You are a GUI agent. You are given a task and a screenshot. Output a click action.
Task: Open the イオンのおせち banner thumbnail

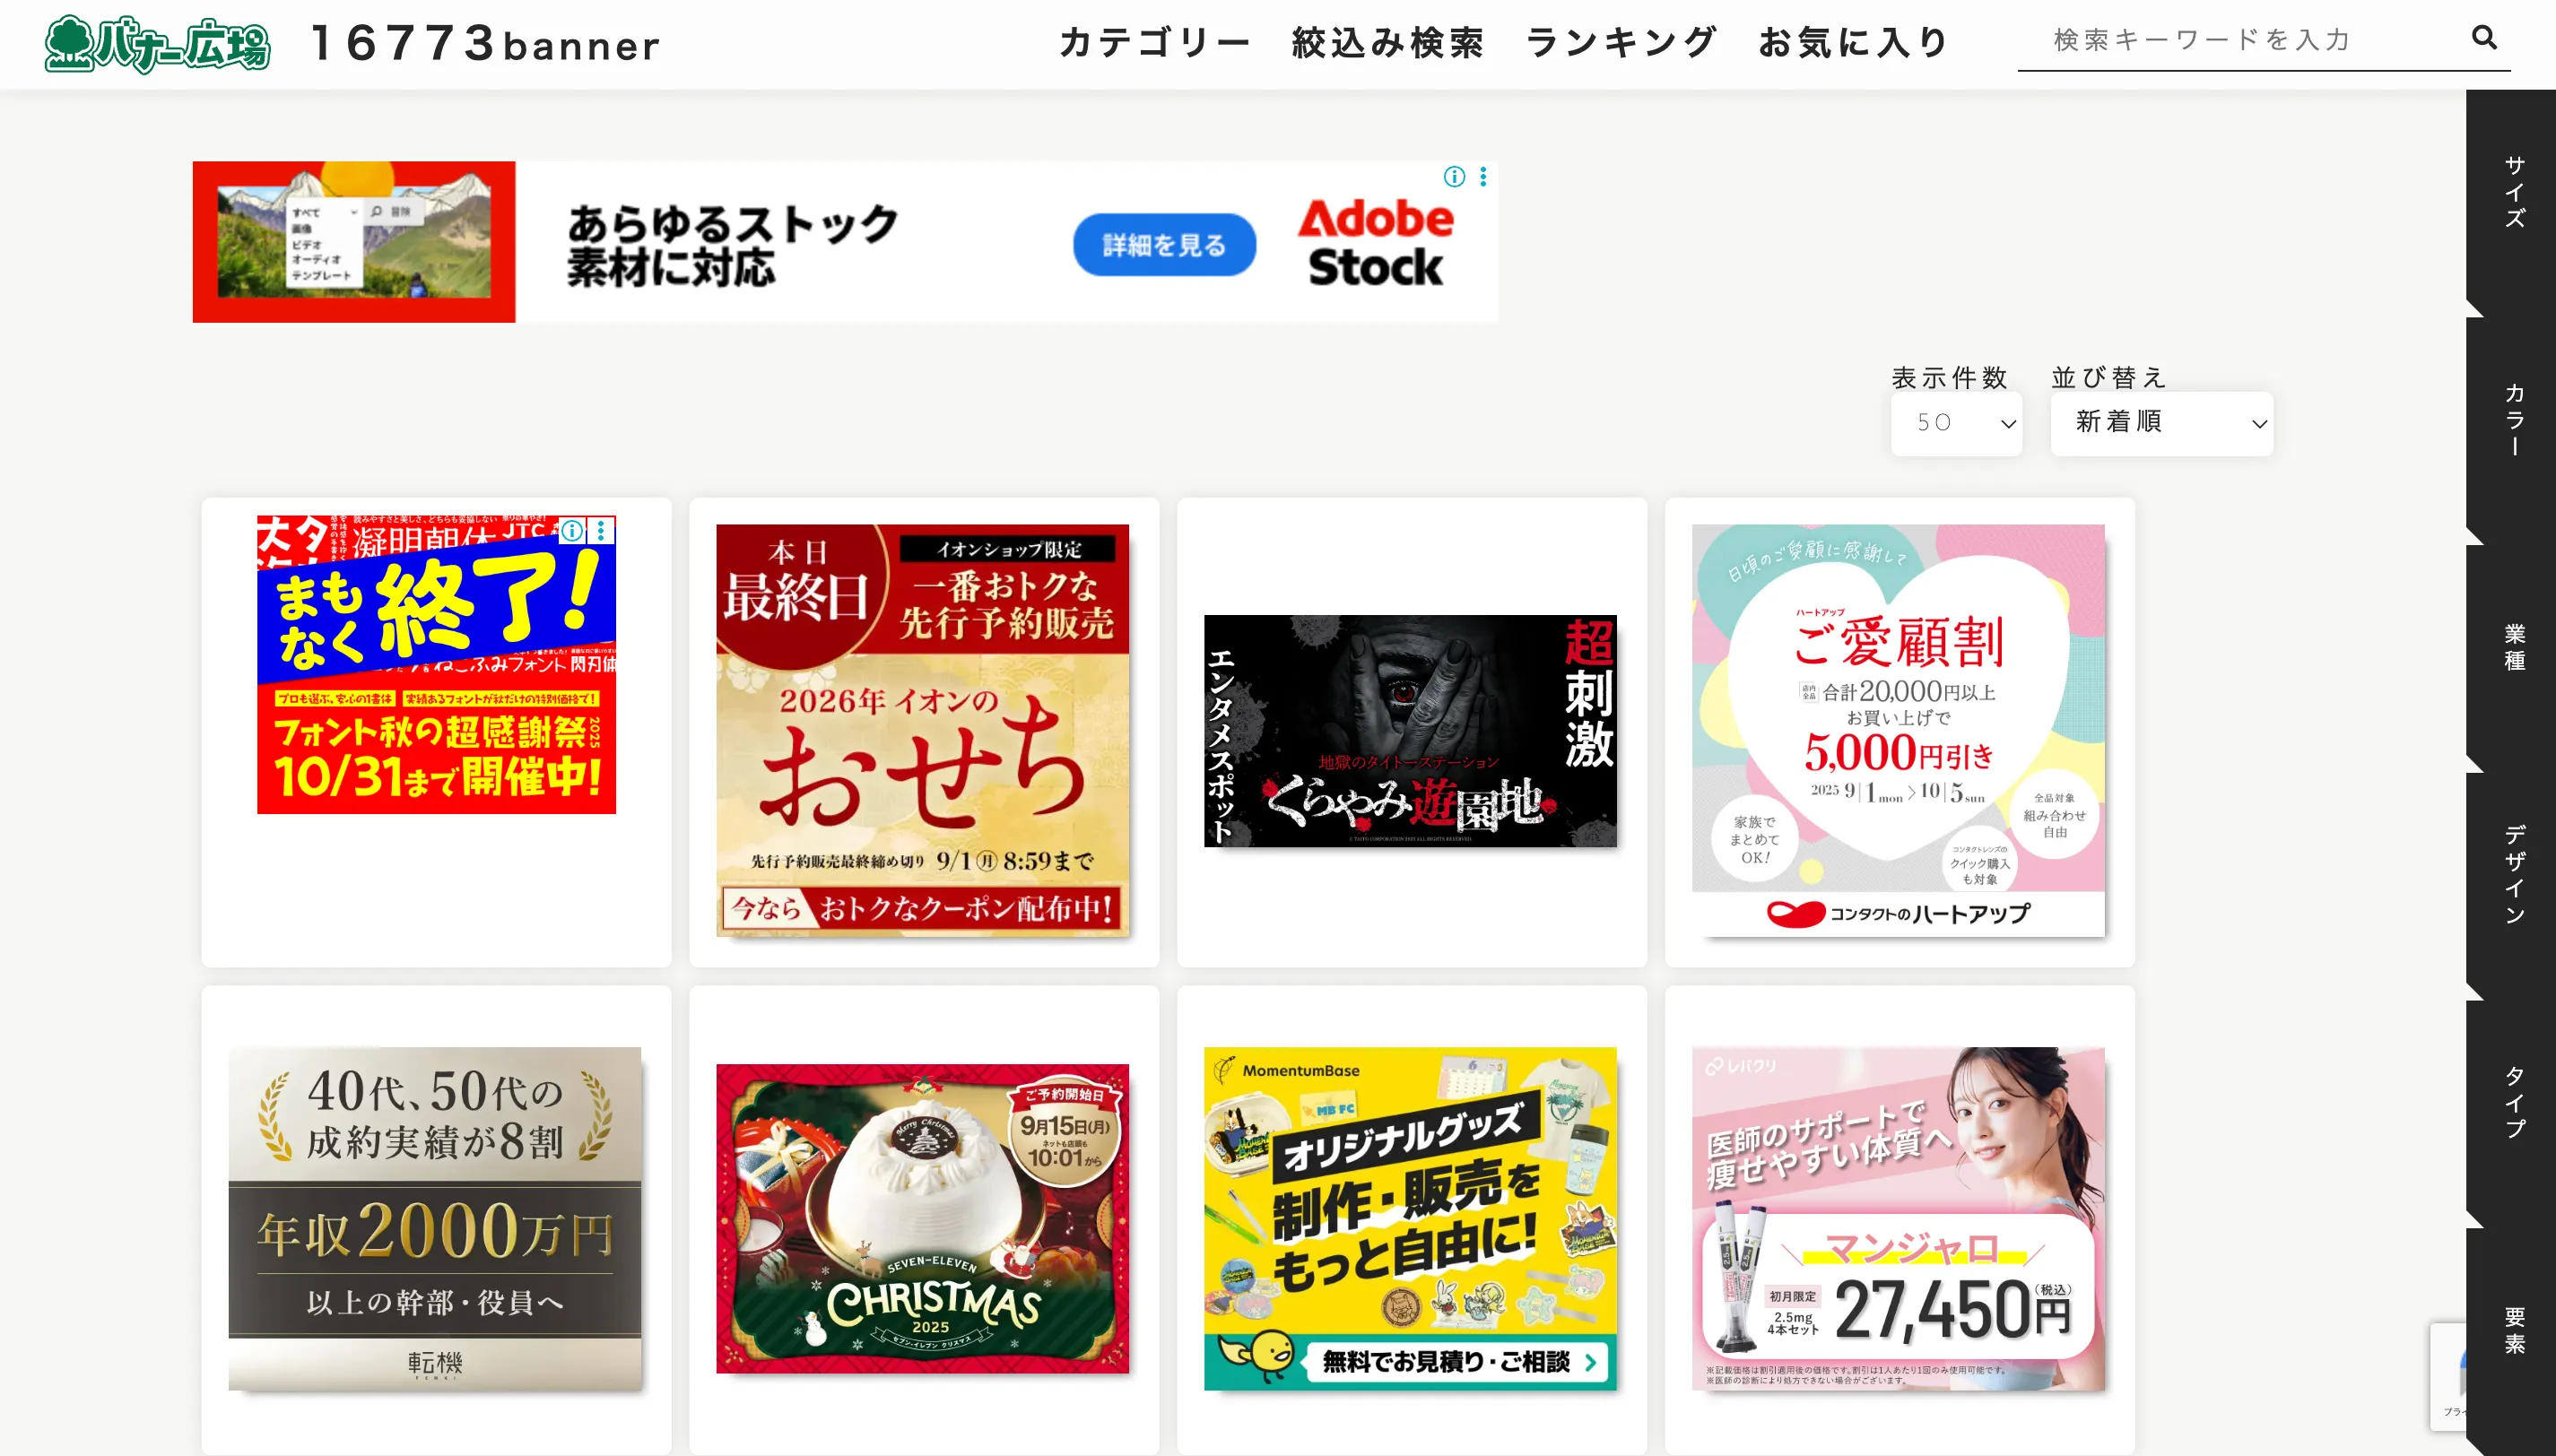click(922, 731)
